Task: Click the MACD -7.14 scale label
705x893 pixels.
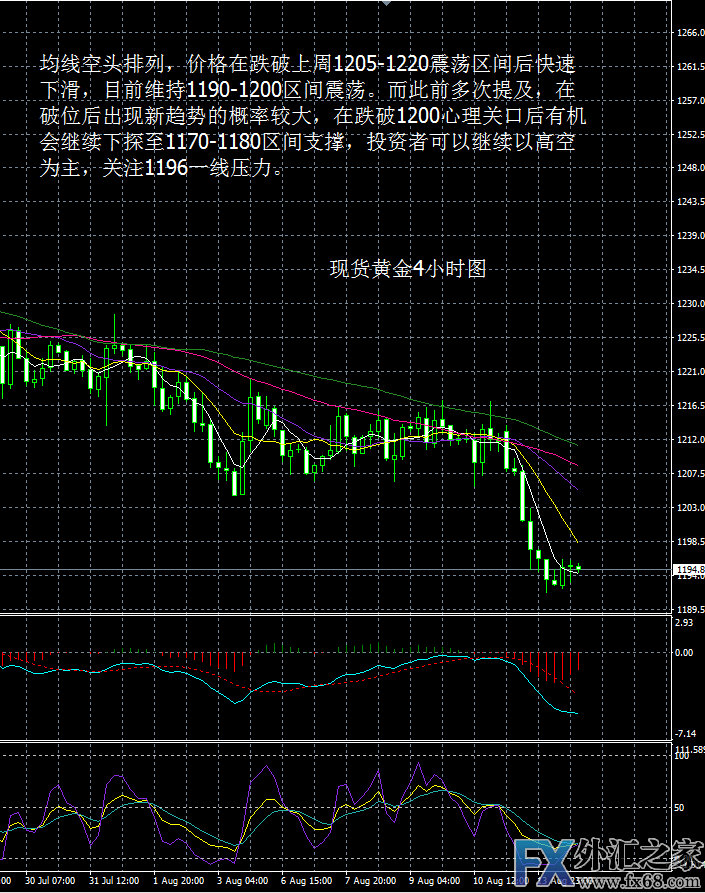Action: [686, 733]
